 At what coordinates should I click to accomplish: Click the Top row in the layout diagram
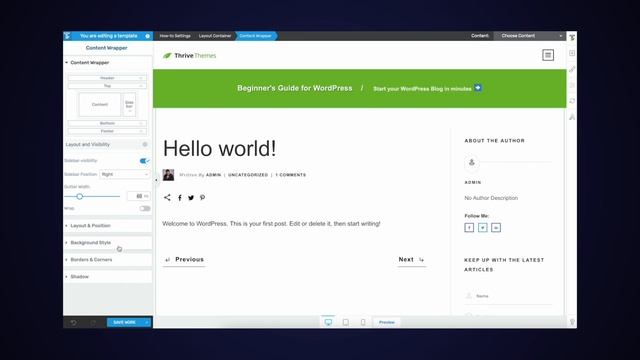[107, 86]
